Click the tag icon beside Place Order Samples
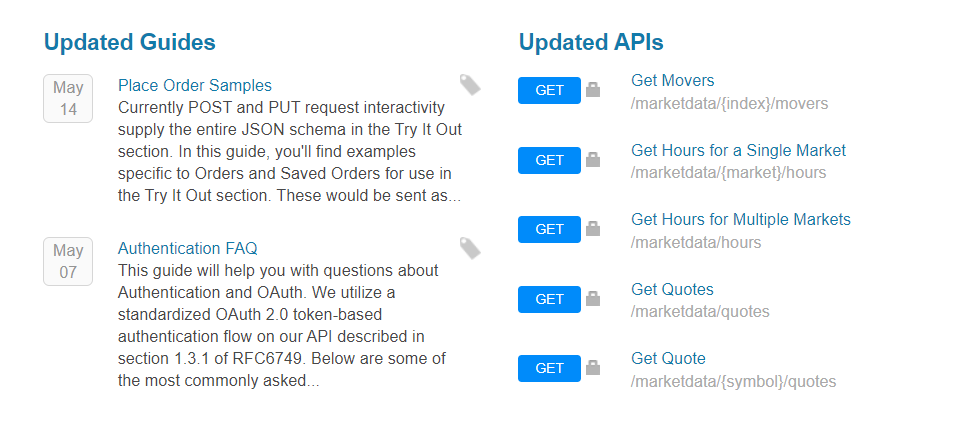Viewport: 978px width, 422px height. (470, 85)
